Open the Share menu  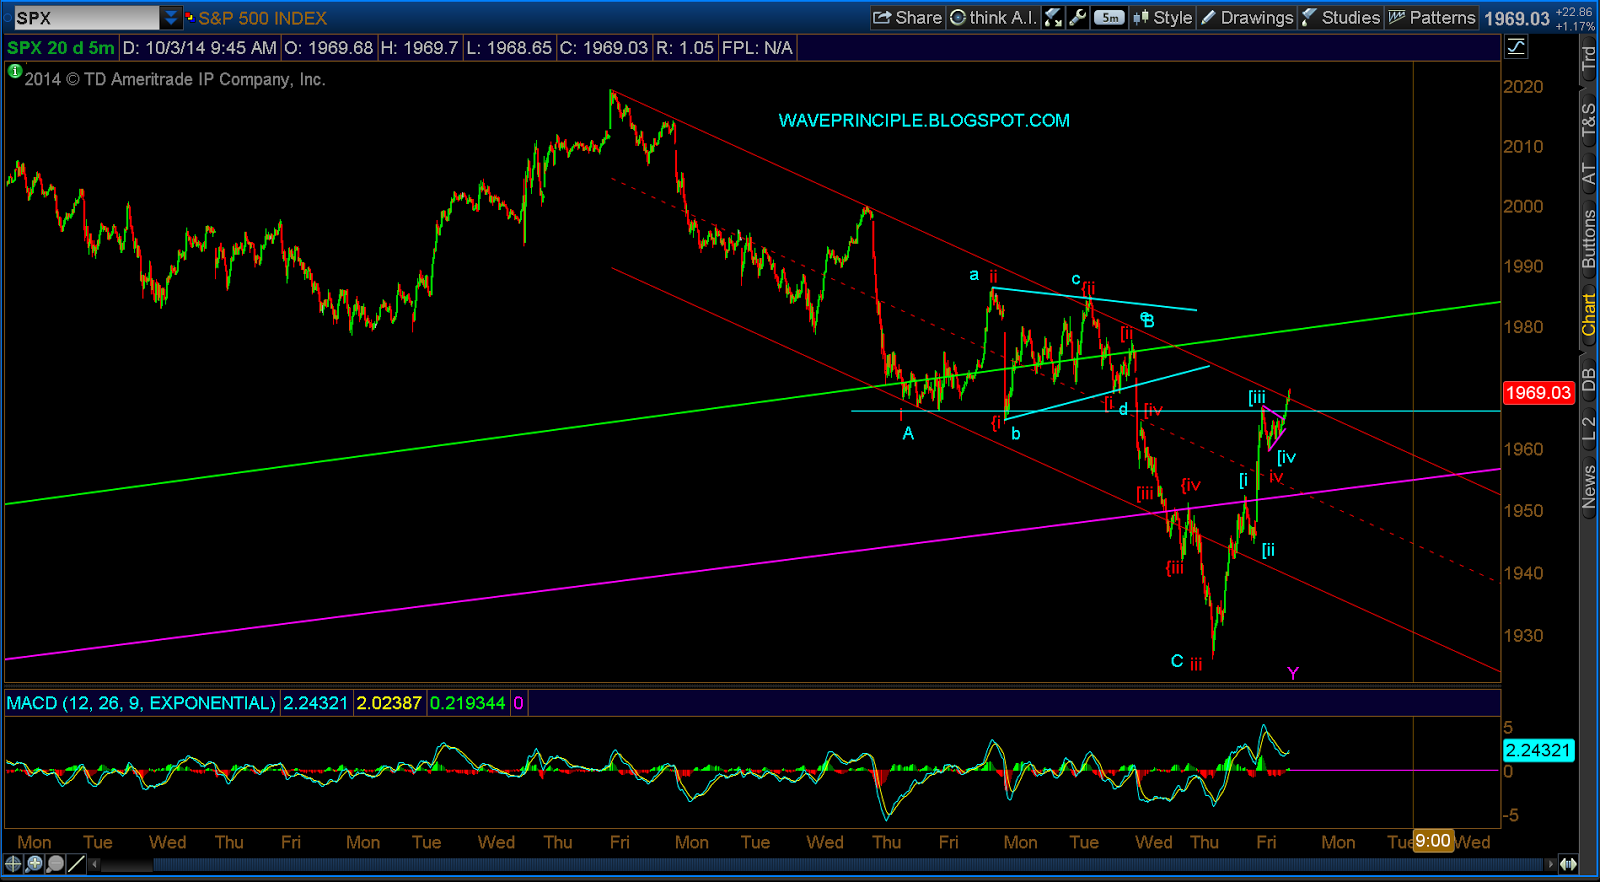(x=907, y=17)
